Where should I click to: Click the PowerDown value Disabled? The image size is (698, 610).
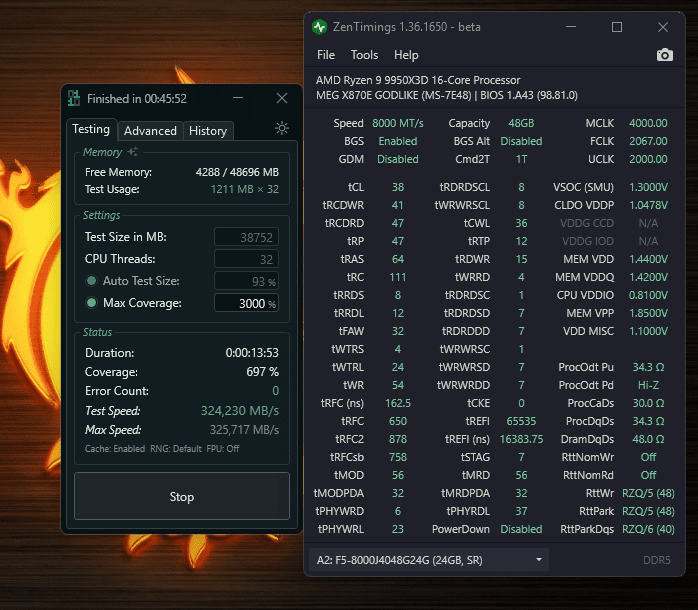[521, 529]
